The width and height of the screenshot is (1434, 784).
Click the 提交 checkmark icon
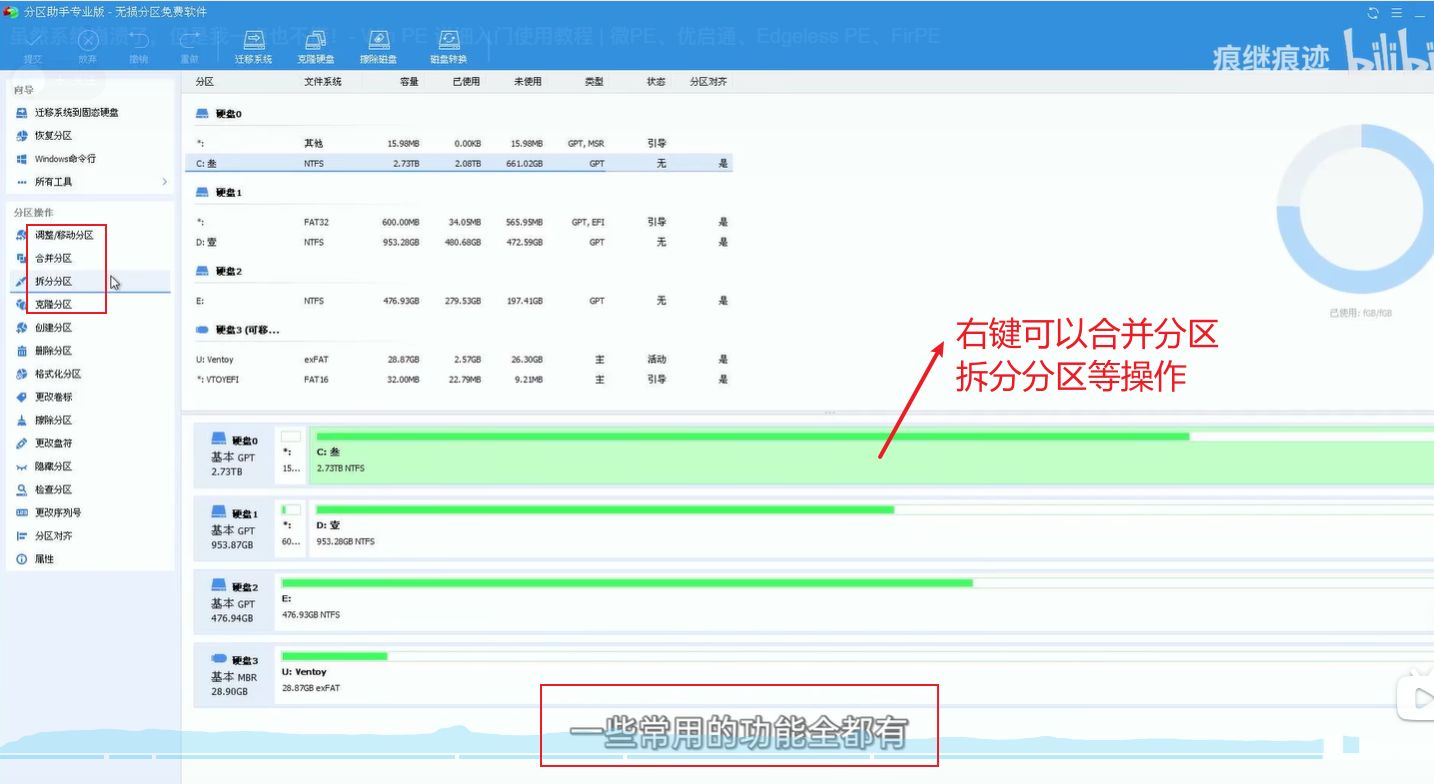pos(33,42)
